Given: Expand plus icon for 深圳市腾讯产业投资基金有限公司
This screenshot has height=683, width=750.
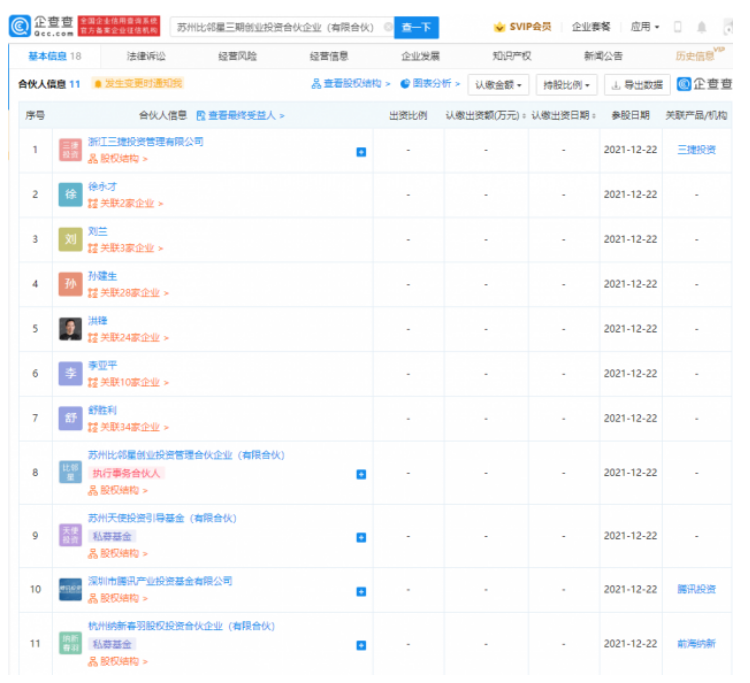Looking at the screenshot, I should click(361, 592).
